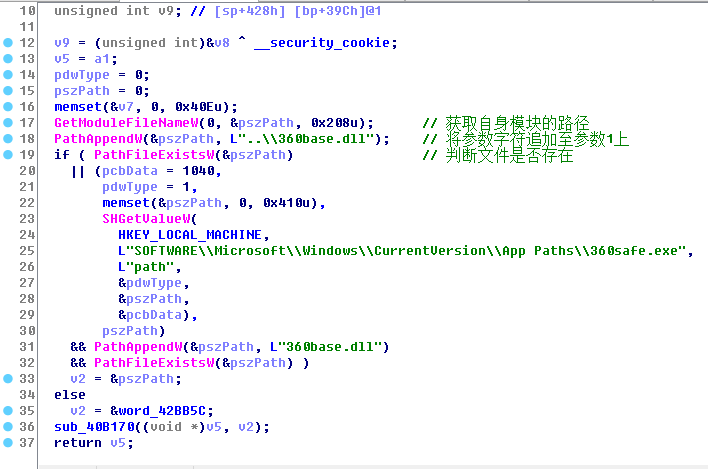Select PathAppendW on line 18
The width and height of the screenshot is (708, 469).
[98, 139]
